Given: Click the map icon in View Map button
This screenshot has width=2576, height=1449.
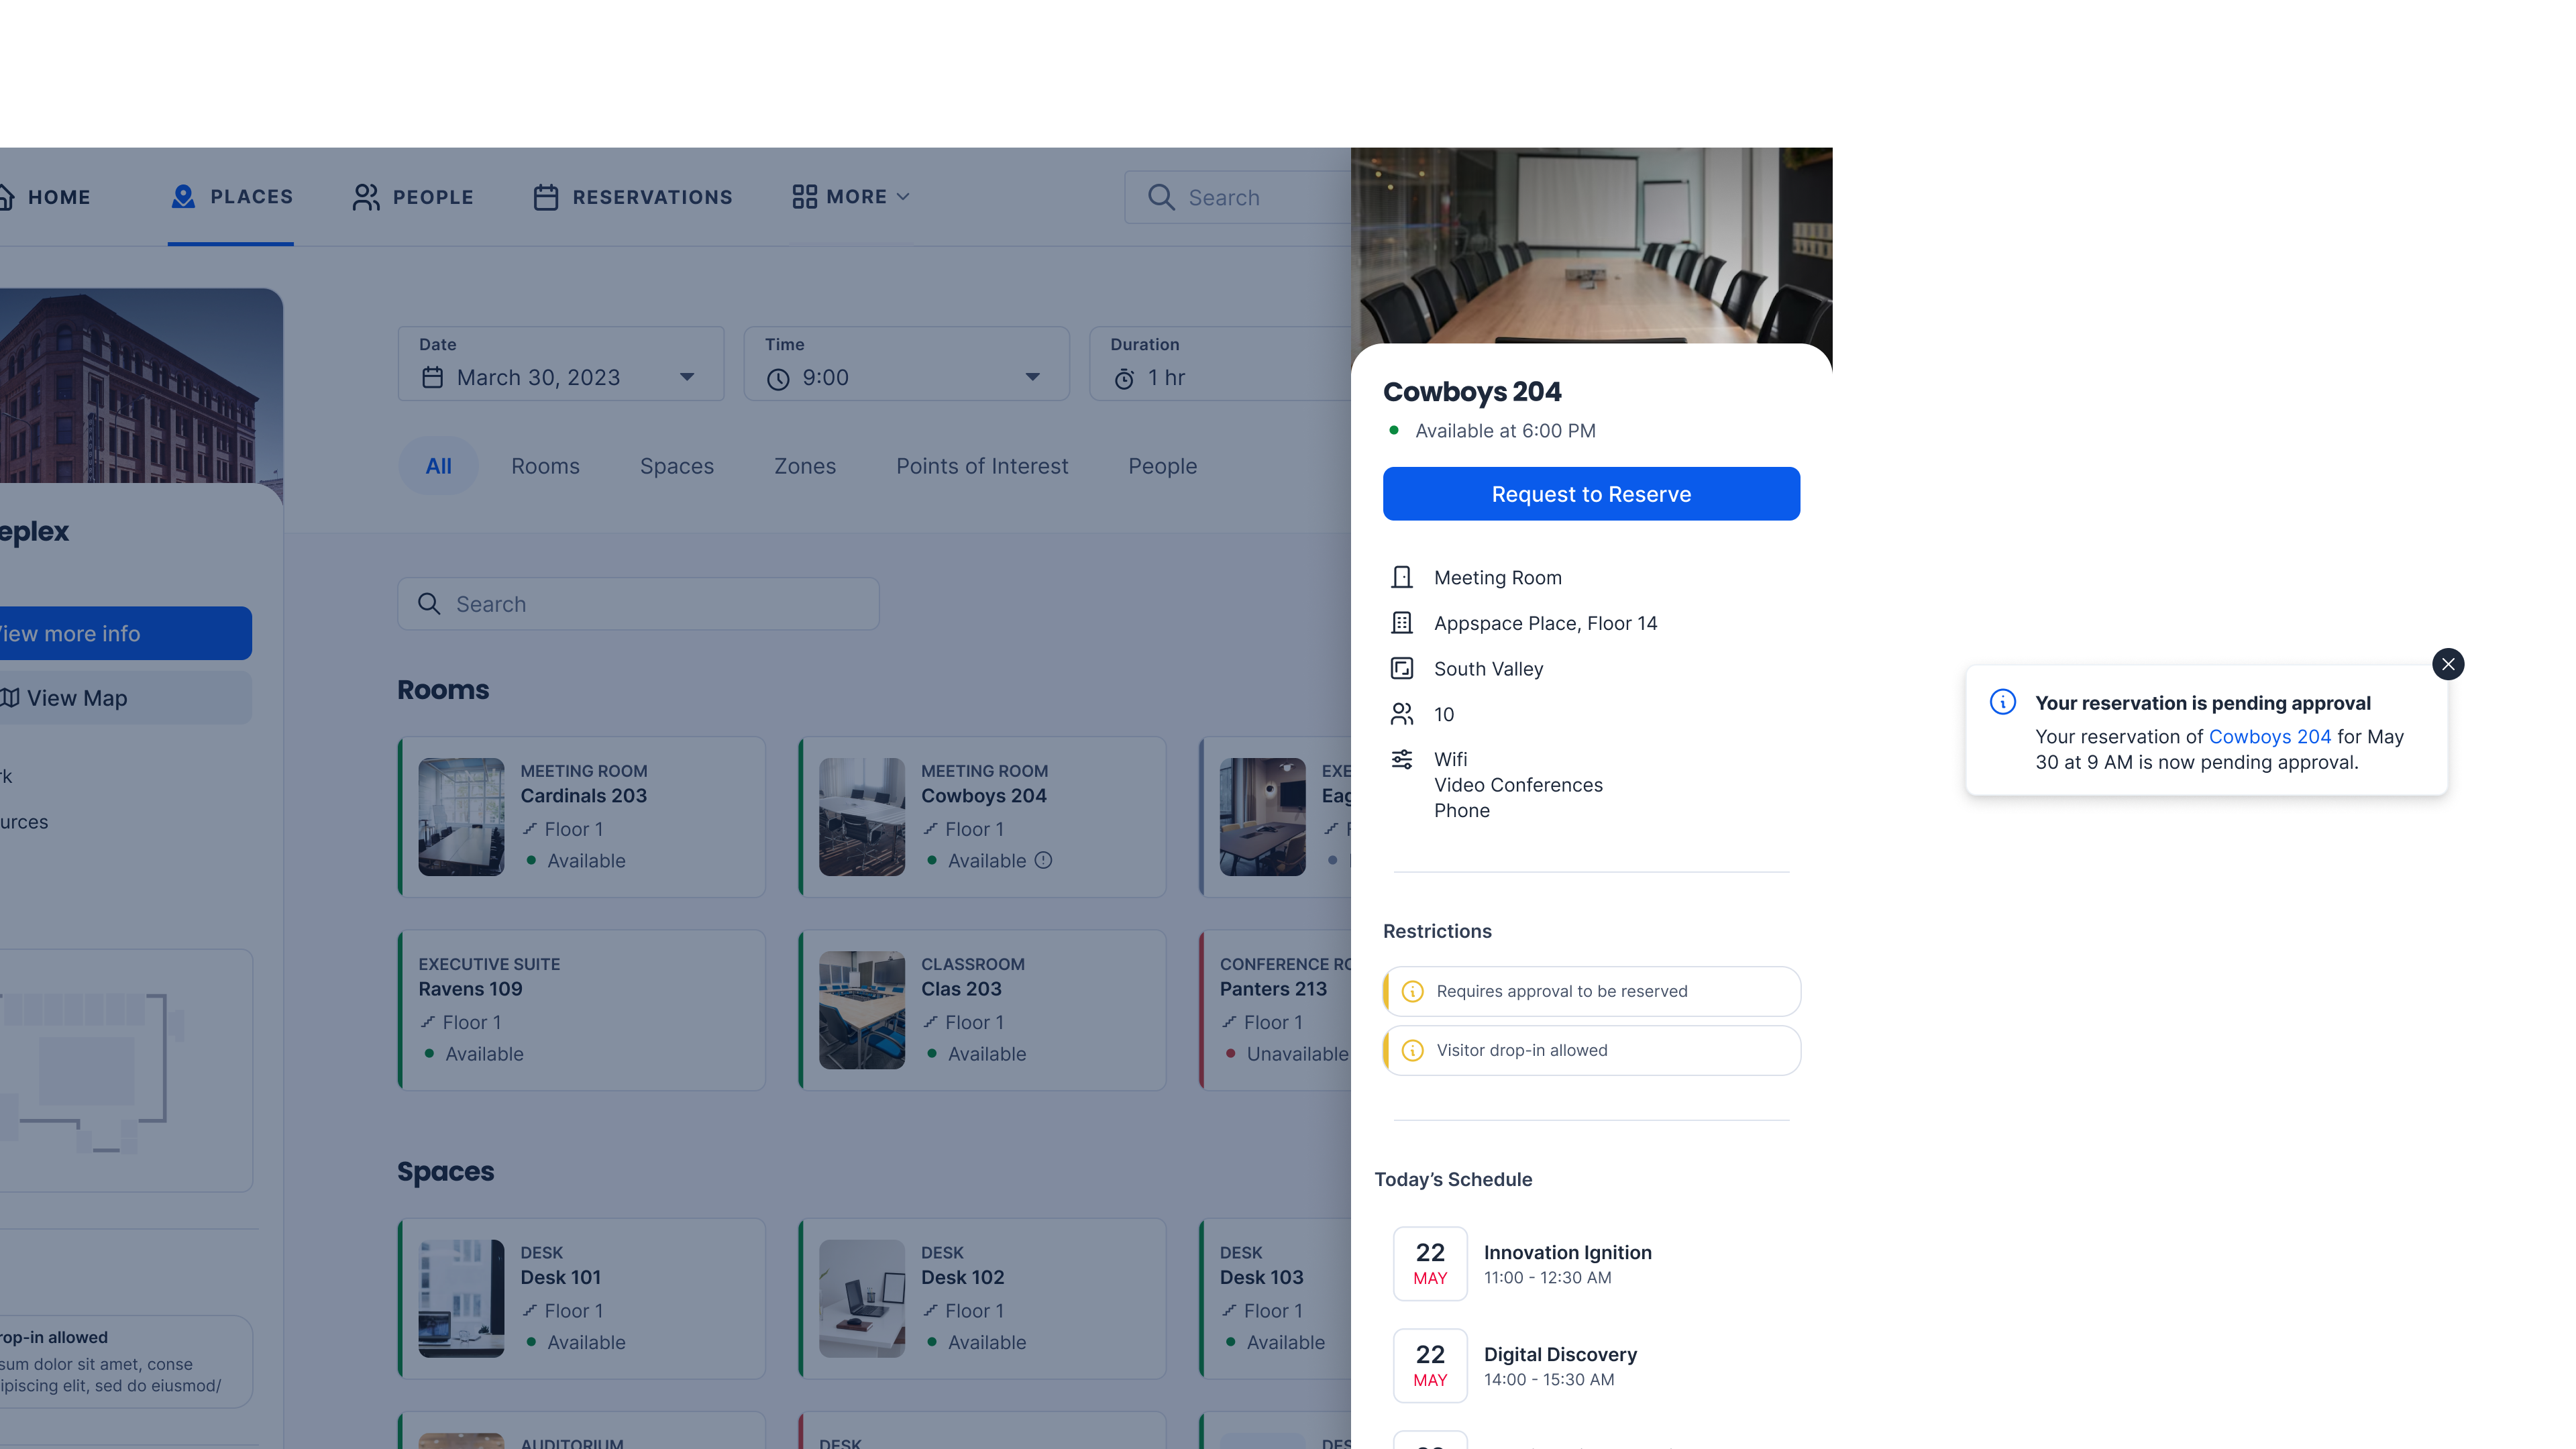Looking at the screenshot, I should point(10,698).
